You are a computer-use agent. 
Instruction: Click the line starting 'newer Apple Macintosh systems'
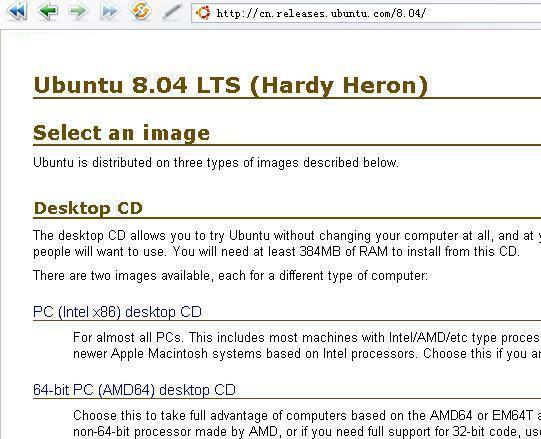click(x=307, y=353)
